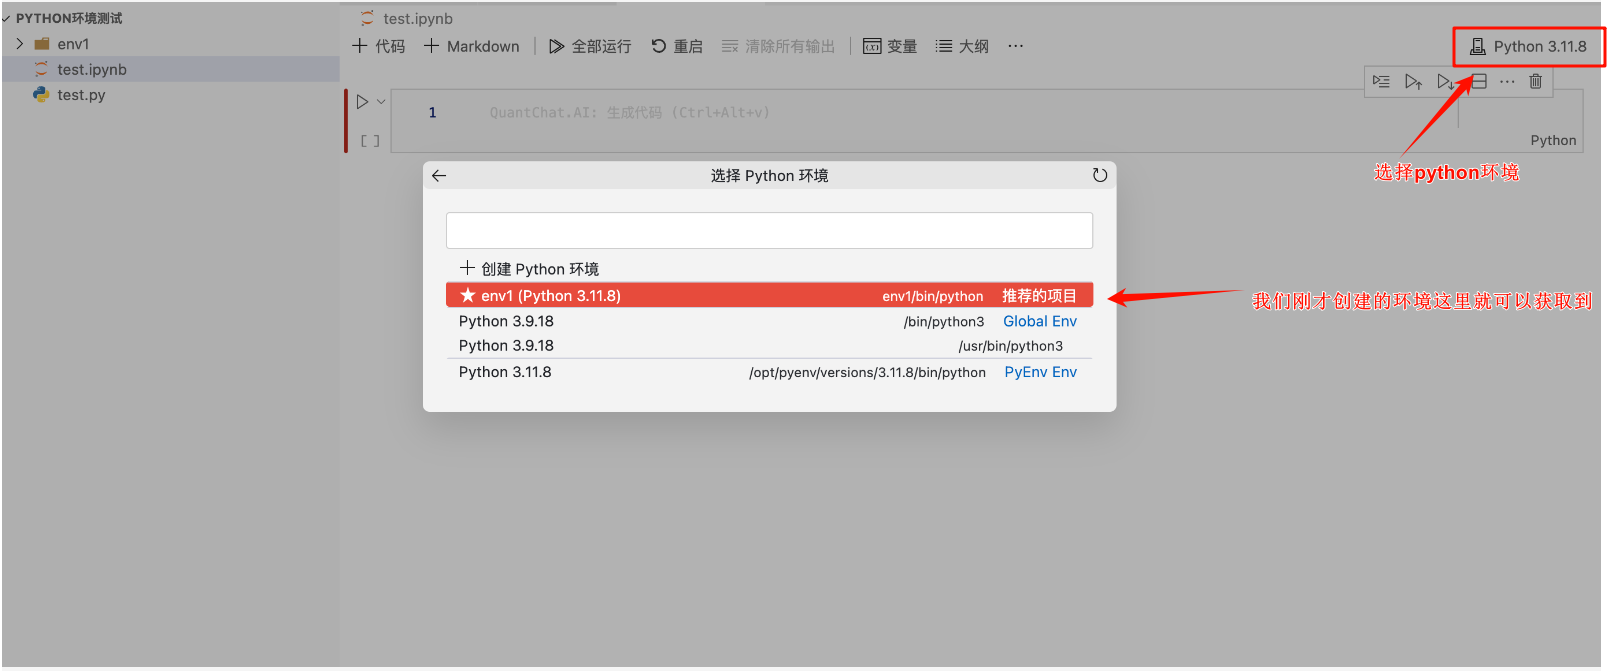The image size is (1607, 671).
Task: Run by line in cell toolbar
Action: click(x=1381, y=82)
